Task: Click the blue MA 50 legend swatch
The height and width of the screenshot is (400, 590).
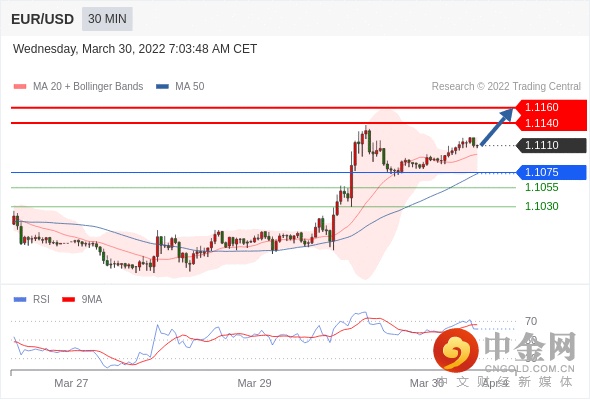Action: (162, 87)
